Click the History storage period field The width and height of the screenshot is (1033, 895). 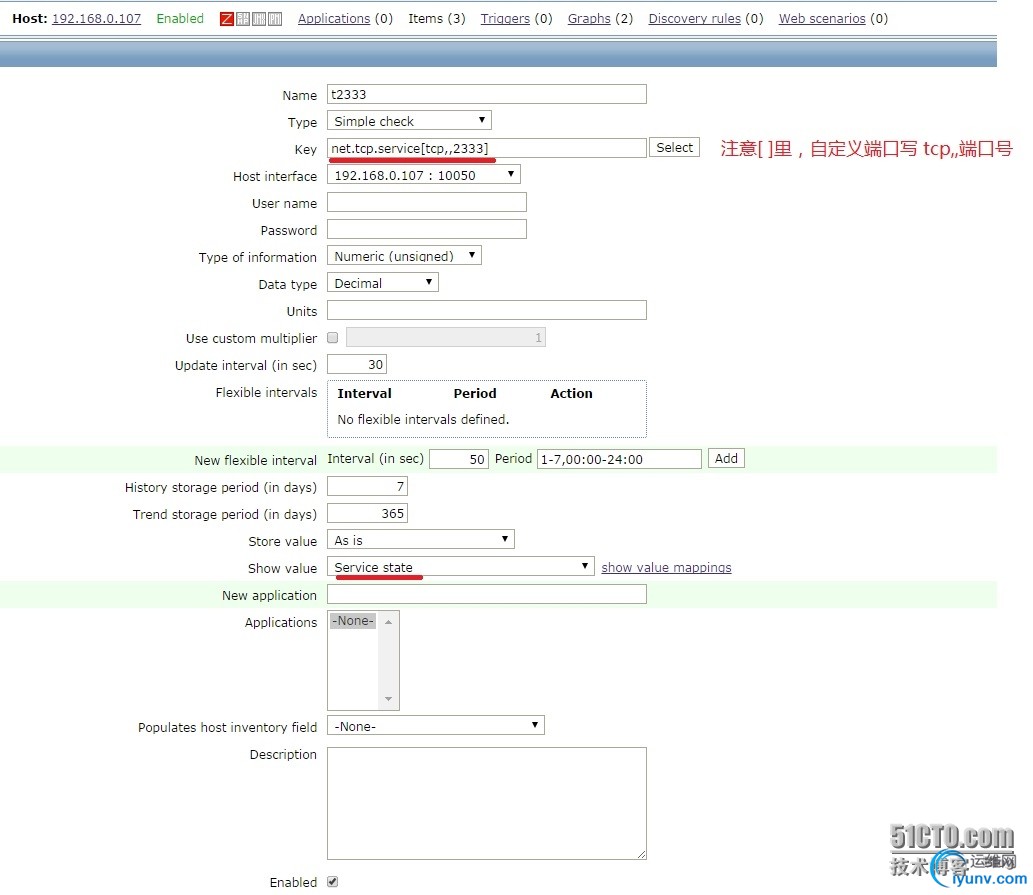[x=367, y=486]
